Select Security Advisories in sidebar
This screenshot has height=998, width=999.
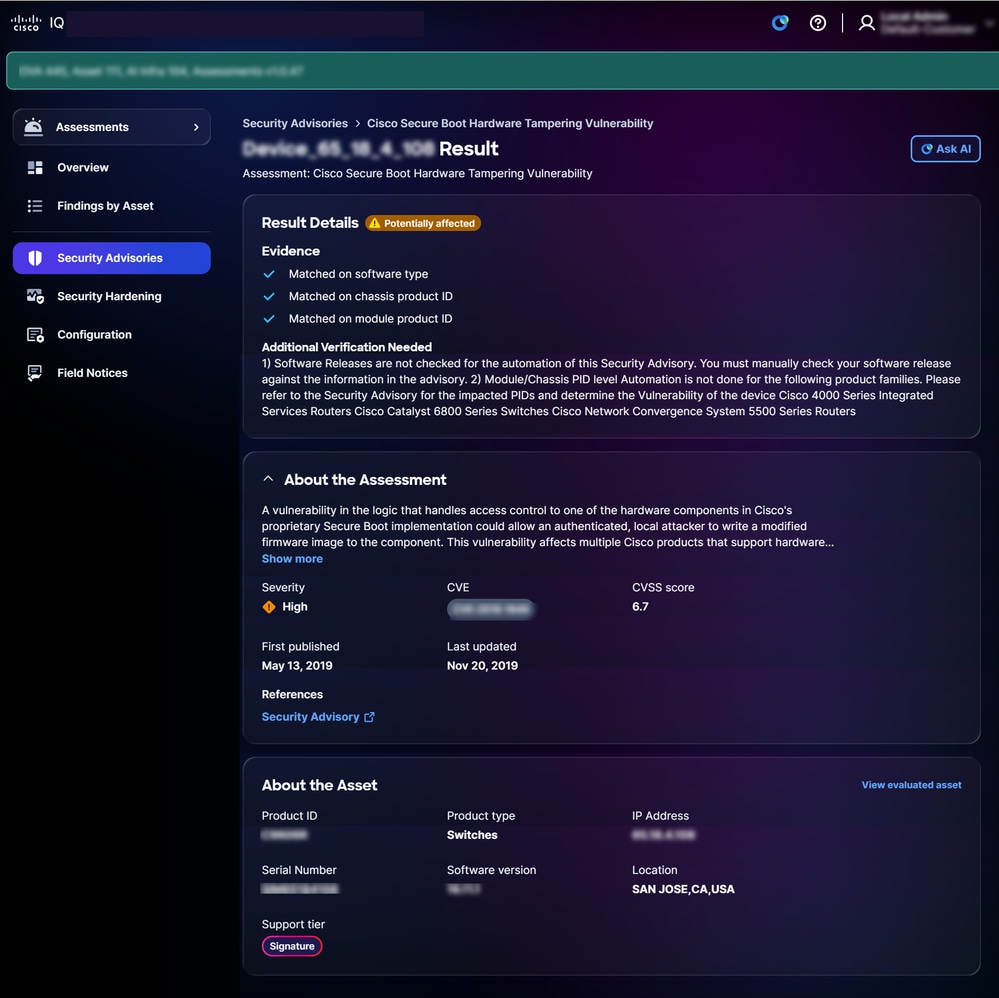(x=111, y=258)
